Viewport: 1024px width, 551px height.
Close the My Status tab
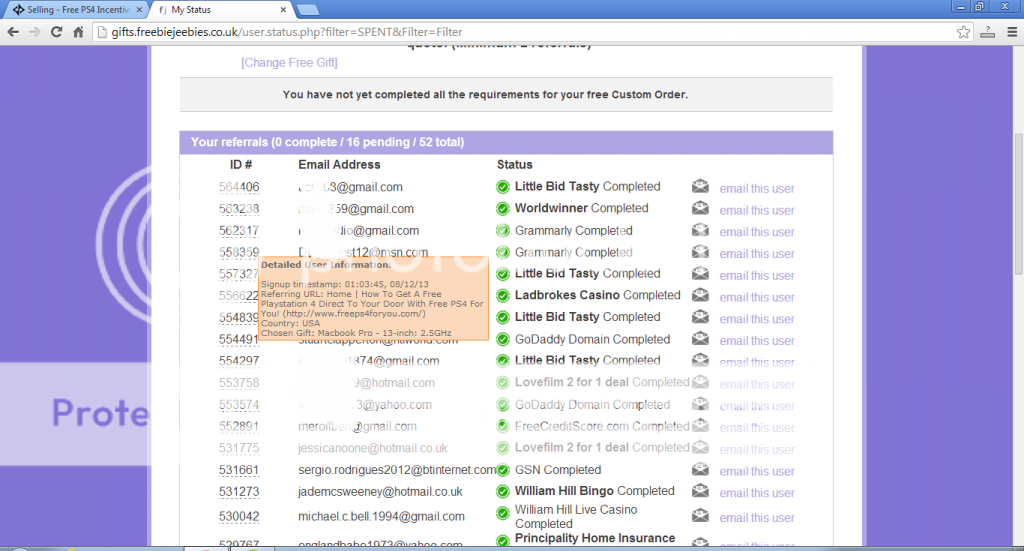click(283, 10)
